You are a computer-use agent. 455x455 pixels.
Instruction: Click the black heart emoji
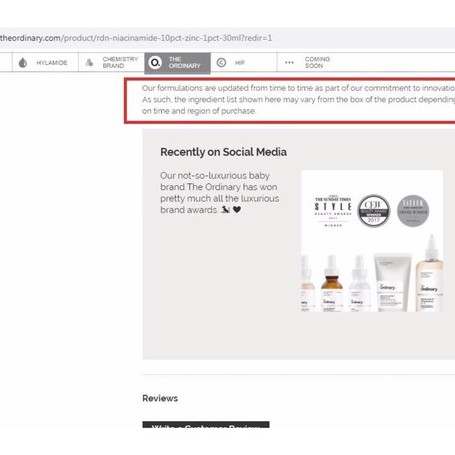237,210
